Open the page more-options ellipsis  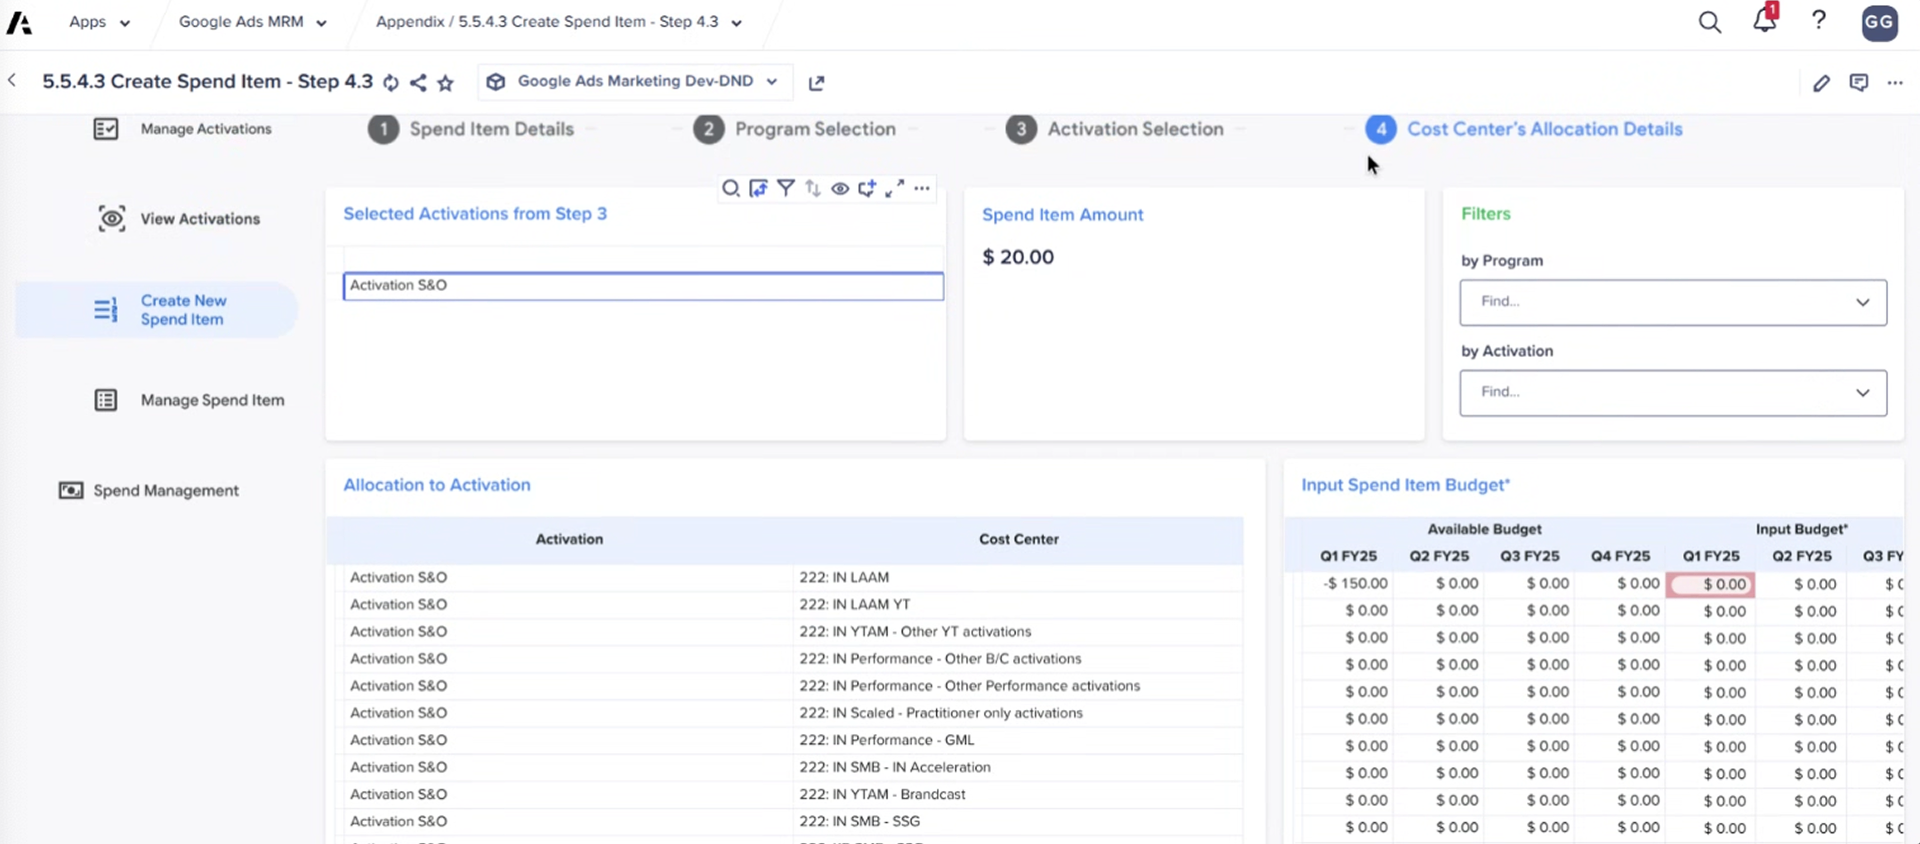(x=1895, y=83)
